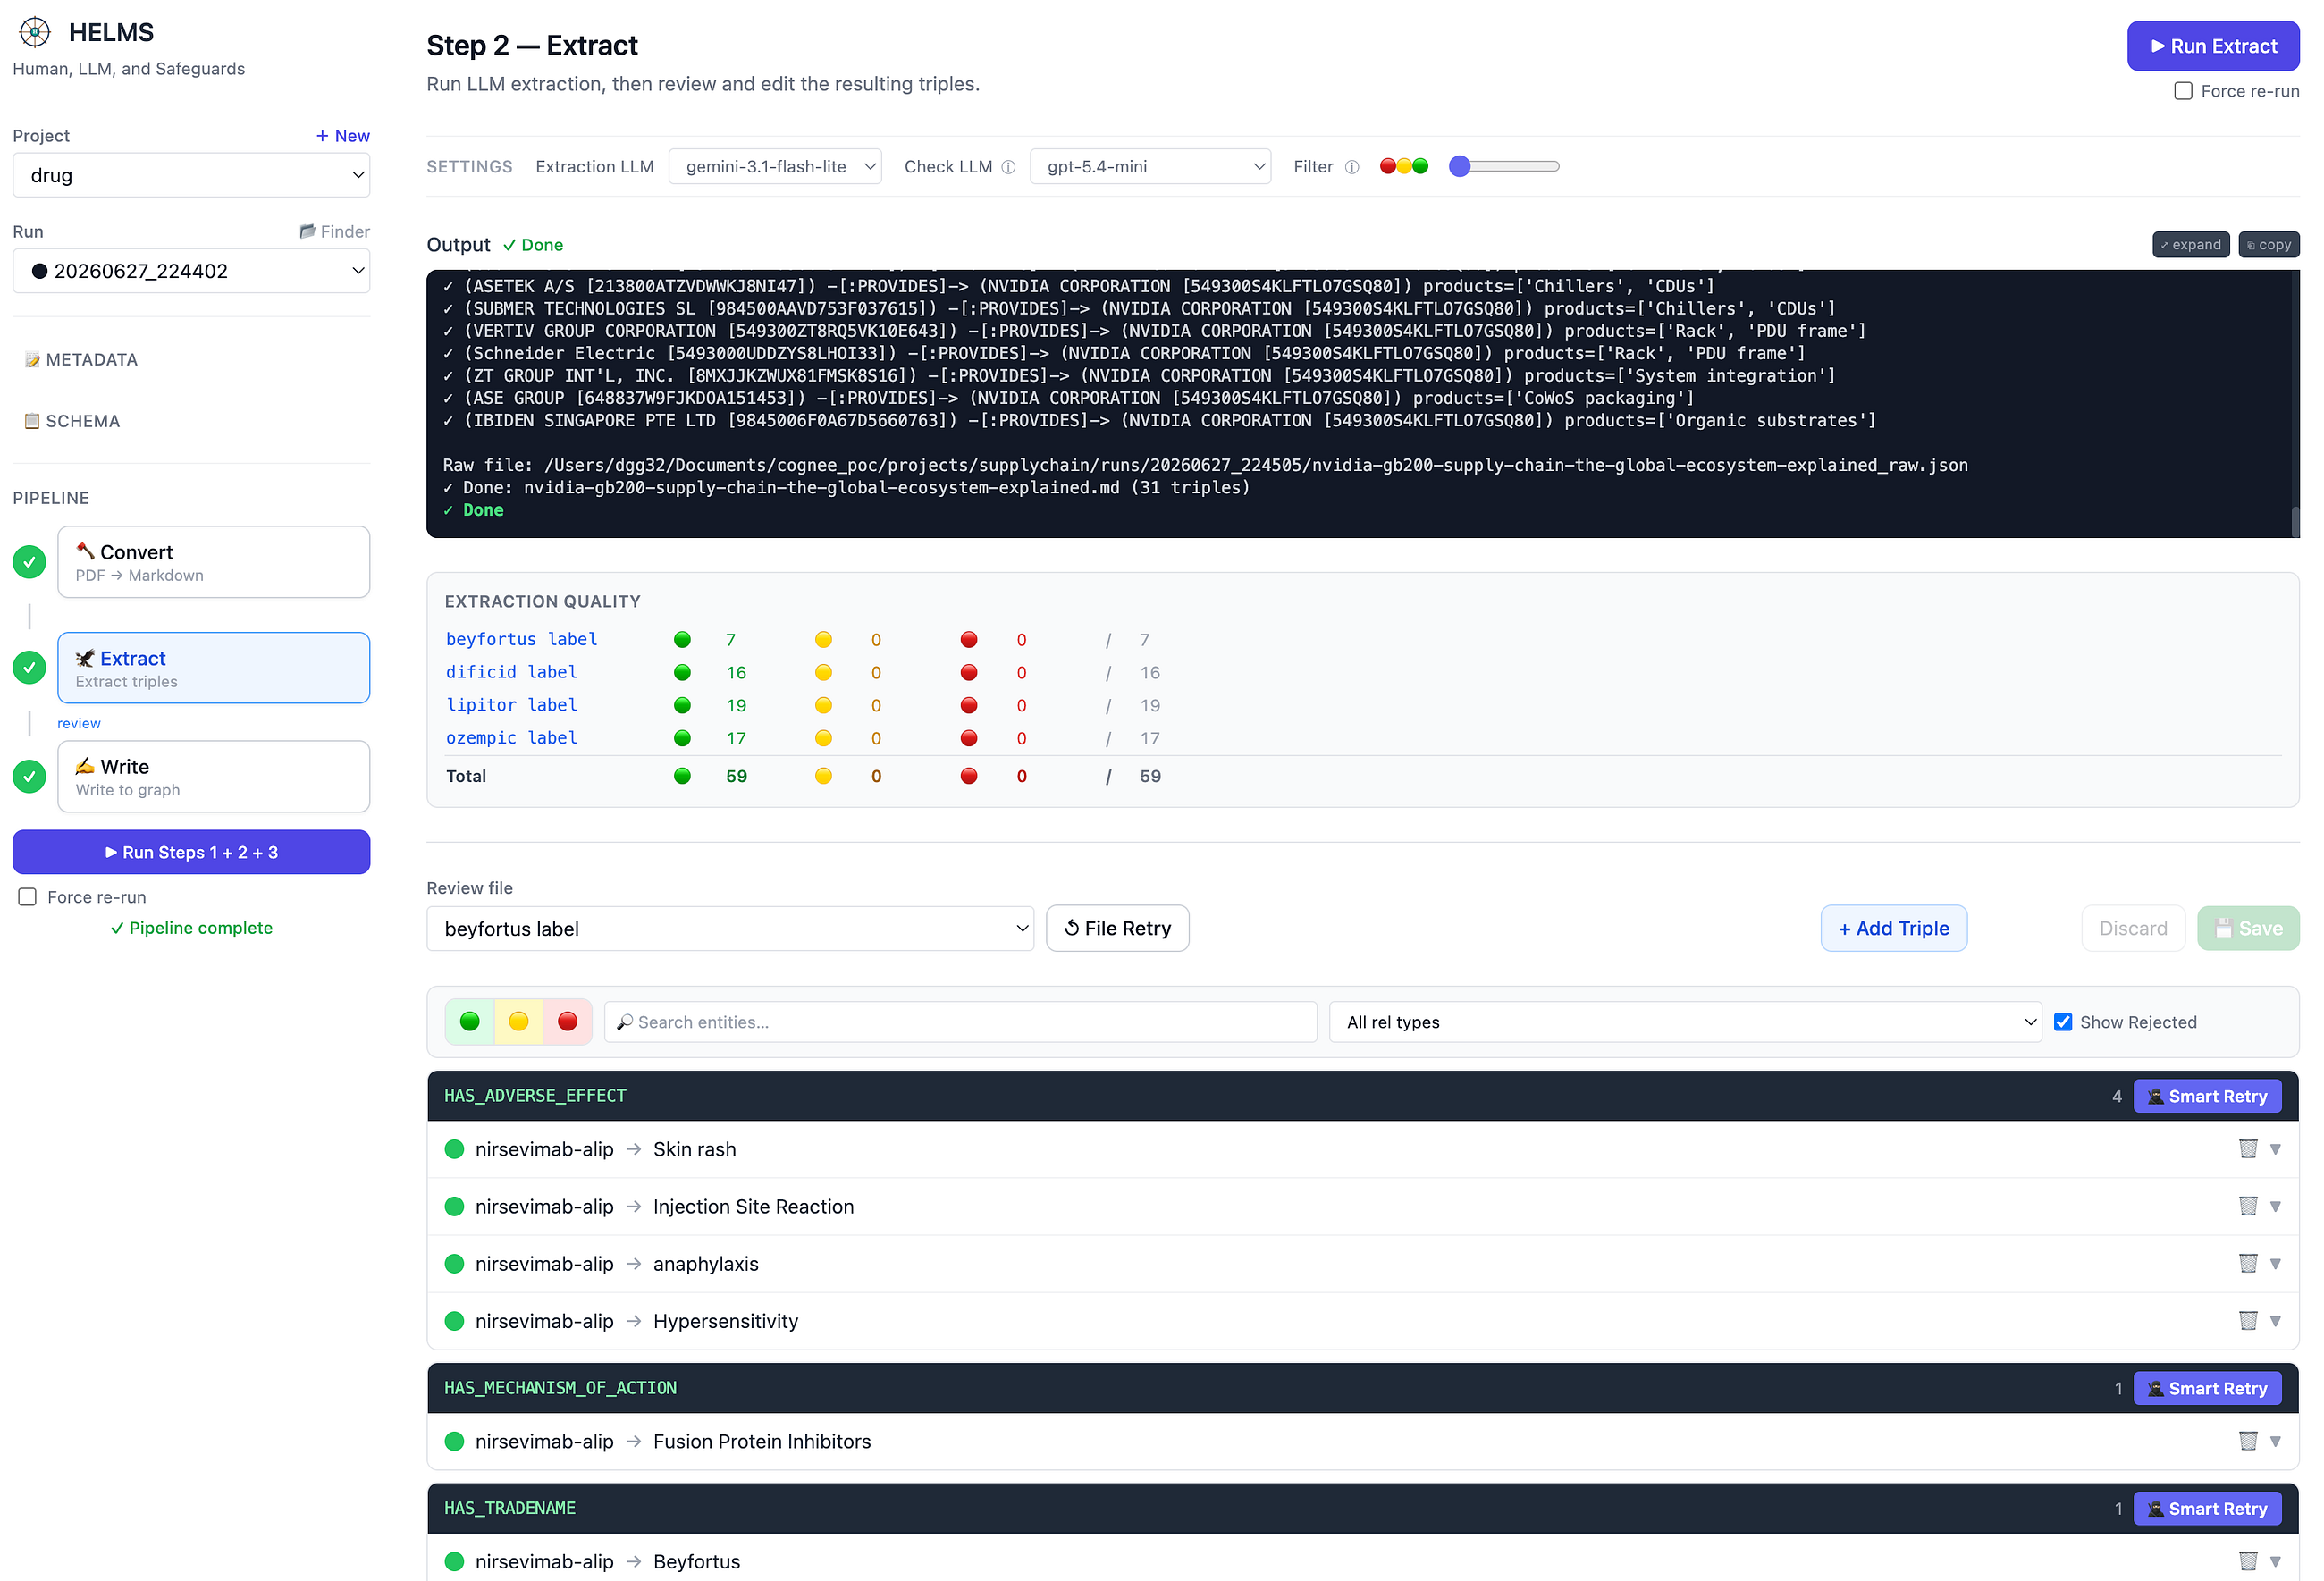
Task: Open the Project dropdown showing drug
Action: [191, 175]
